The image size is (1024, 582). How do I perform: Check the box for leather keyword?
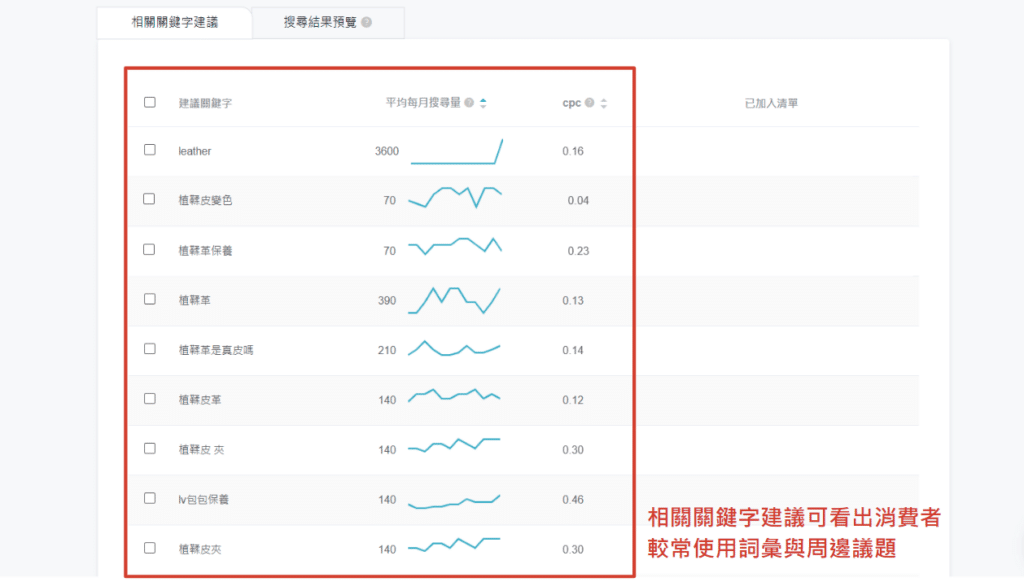pos(150,150)
